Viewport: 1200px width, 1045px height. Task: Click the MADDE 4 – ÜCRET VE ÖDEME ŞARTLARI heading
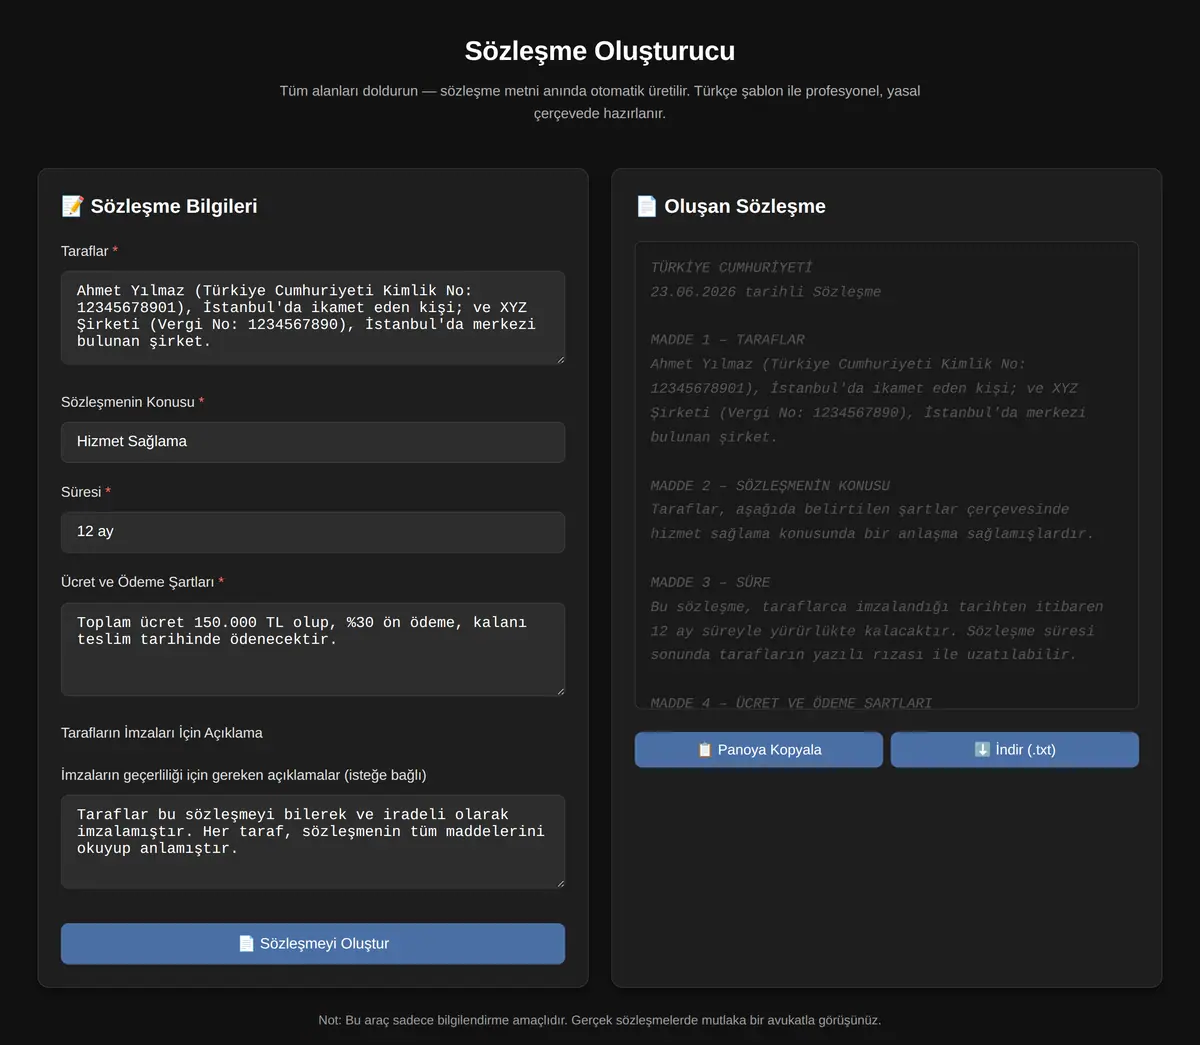click(x=791, y=703)
